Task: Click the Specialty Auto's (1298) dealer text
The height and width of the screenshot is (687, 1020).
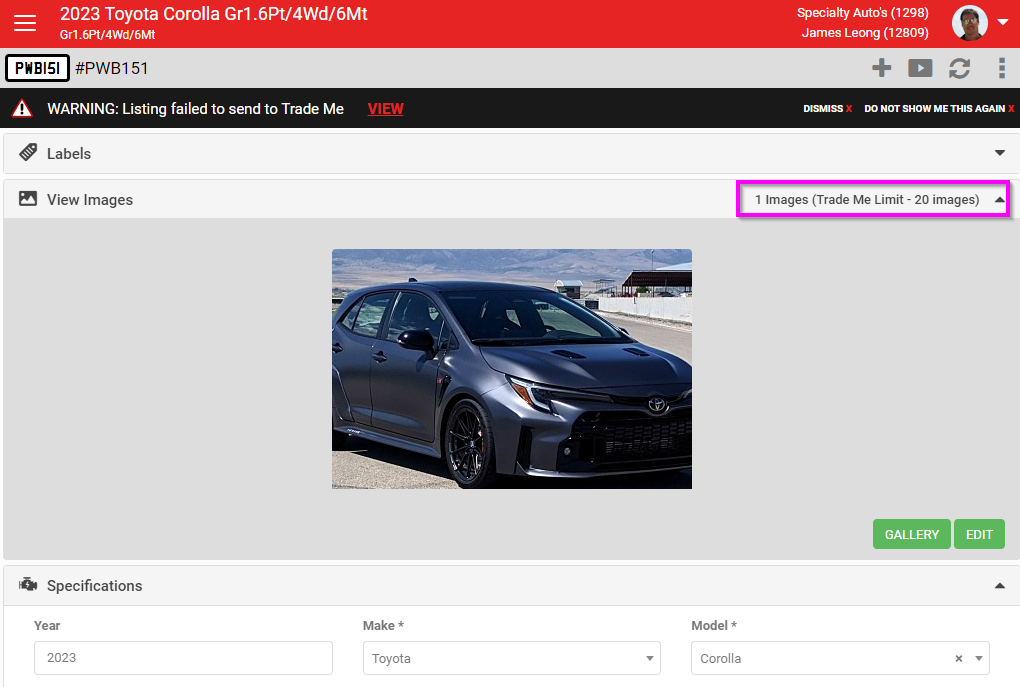Action: click(863, 13)
